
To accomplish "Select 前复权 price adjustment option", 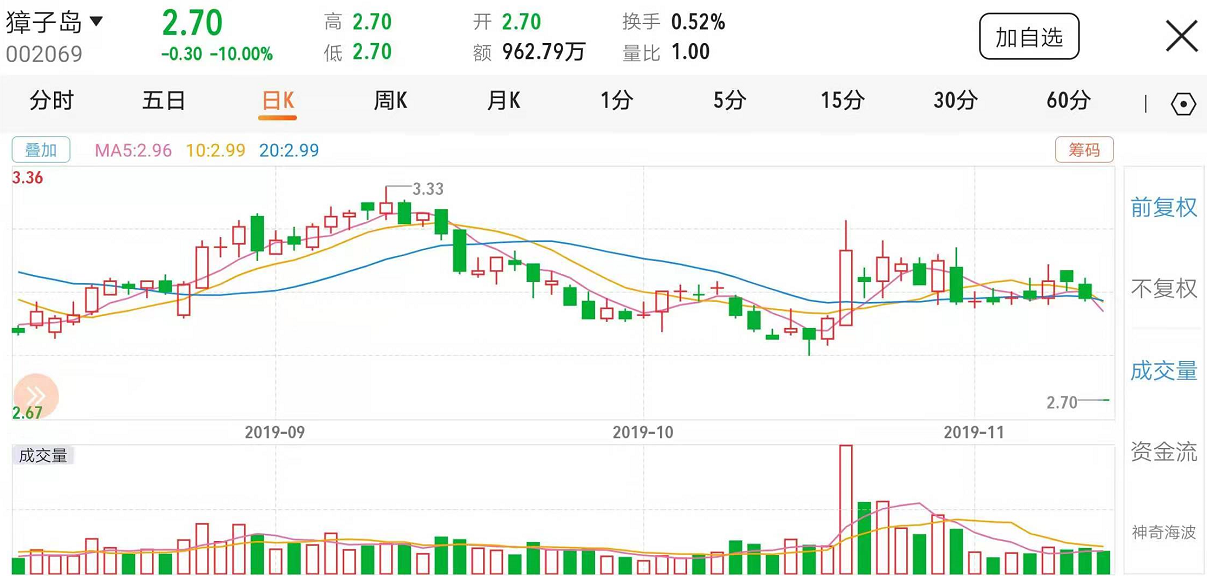I will click(x=1164, y=208).
